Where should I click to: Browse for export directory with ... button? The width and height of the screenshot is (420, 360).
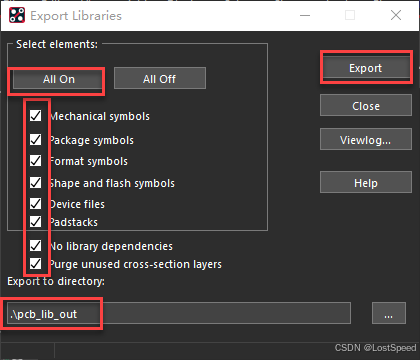click(x=389, y=313)
